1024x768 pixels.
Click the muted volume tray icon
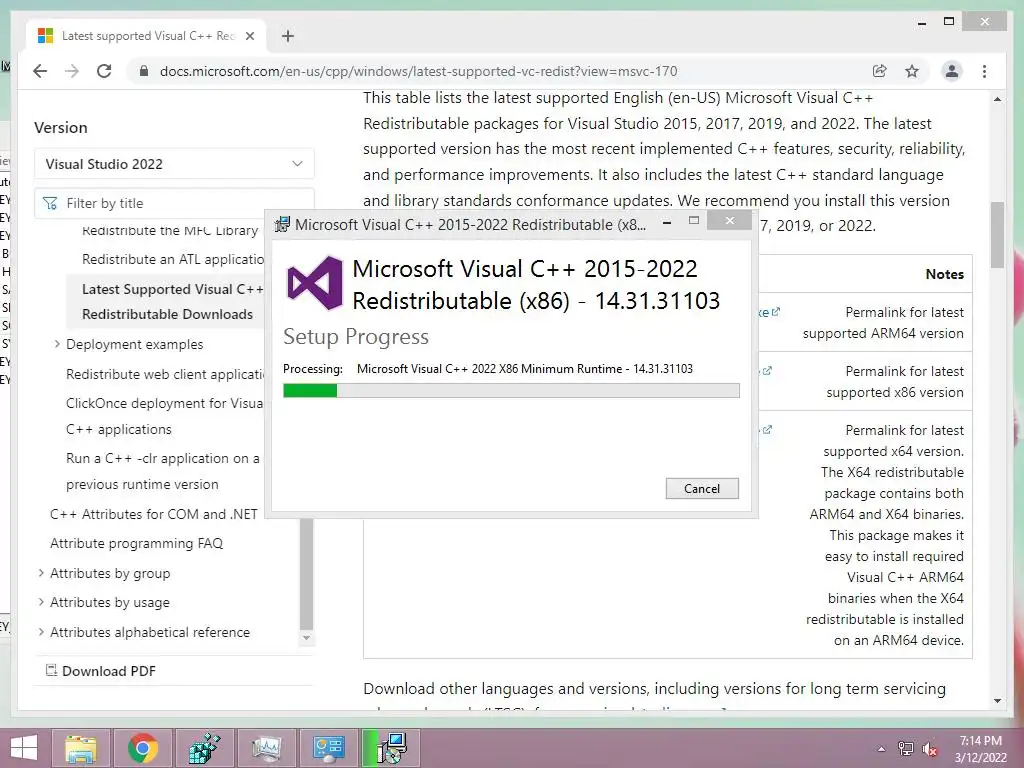pos(930,749)
